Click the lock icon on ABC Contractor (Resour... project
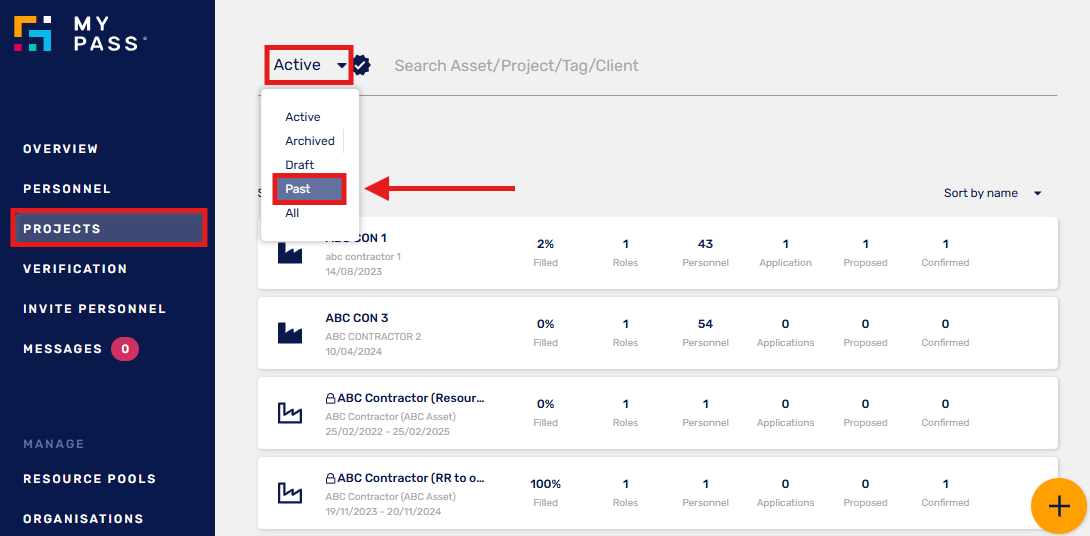 [331, 399]
